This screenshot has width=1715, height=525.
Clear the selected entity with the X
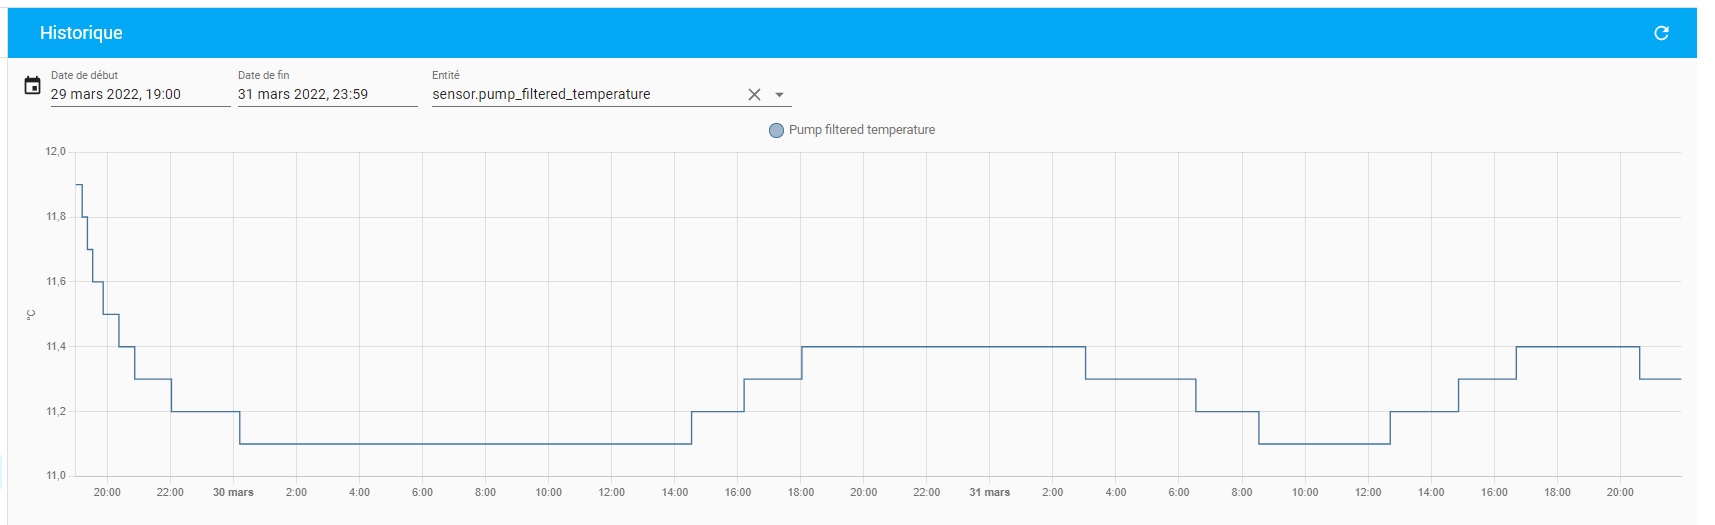click(x=754, y=94)
